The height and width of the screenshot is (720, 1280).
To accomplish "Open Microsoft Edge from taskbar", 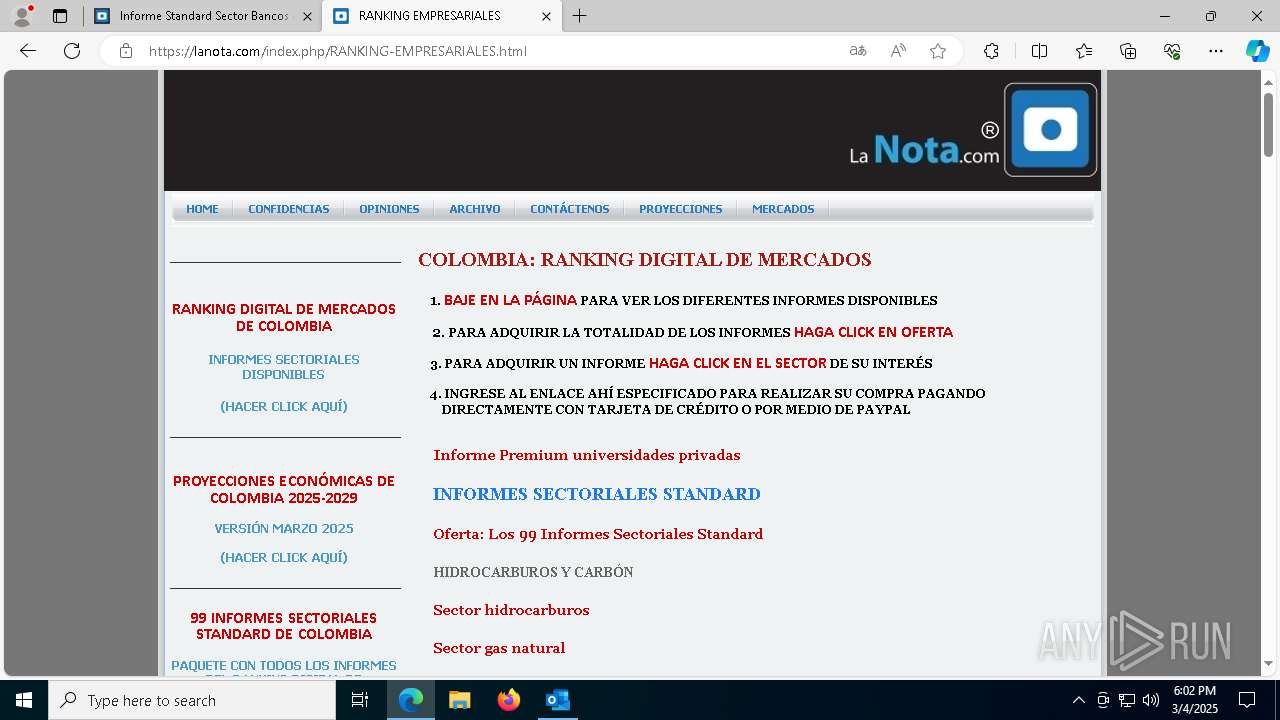I will point(411,700).
